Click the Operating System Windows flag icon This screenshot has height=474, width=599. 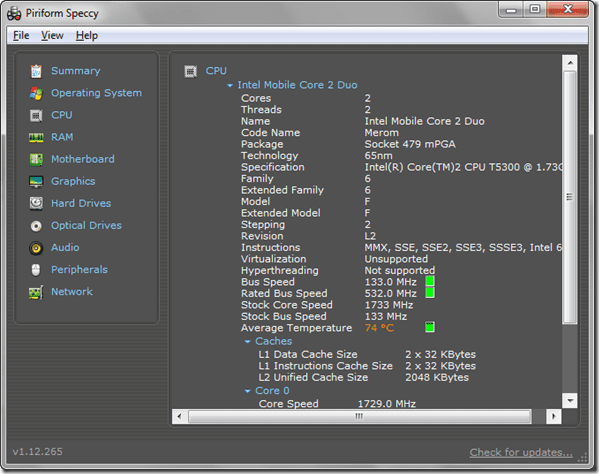point(36,93)
